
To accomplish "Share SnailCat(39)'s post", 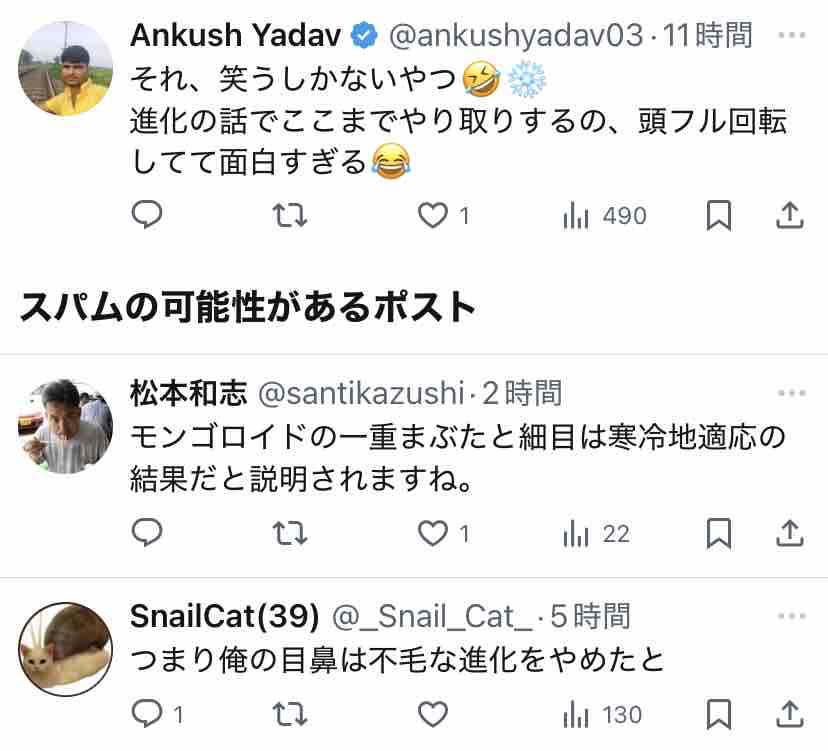I will 789,714.
